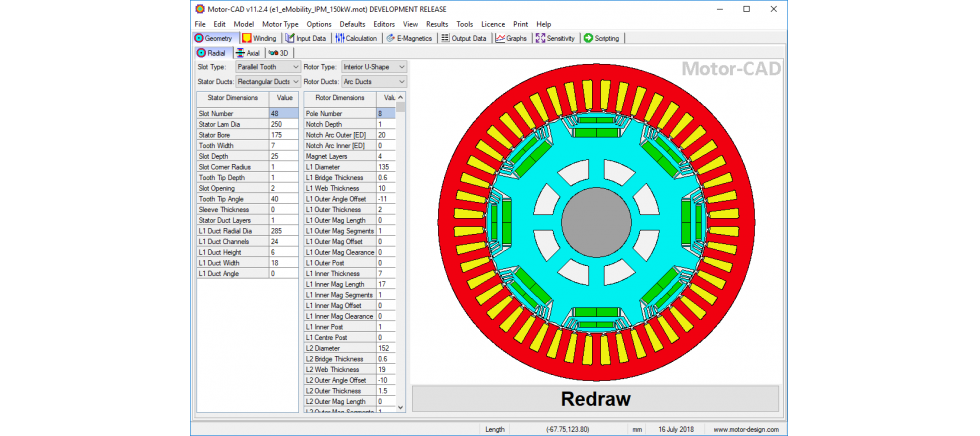
Task: Click the Rotor Dimensions column header
Action: point(340,97)
